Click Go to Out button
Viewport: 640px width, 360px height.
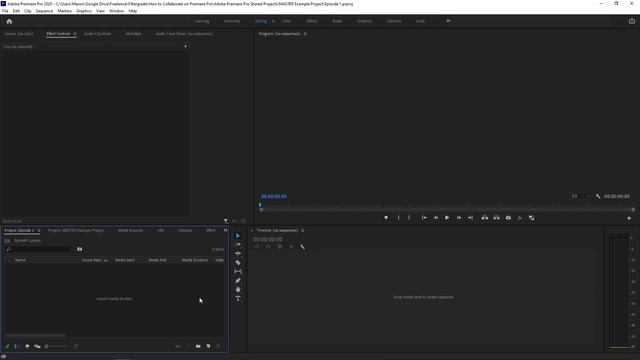(470, 218)
